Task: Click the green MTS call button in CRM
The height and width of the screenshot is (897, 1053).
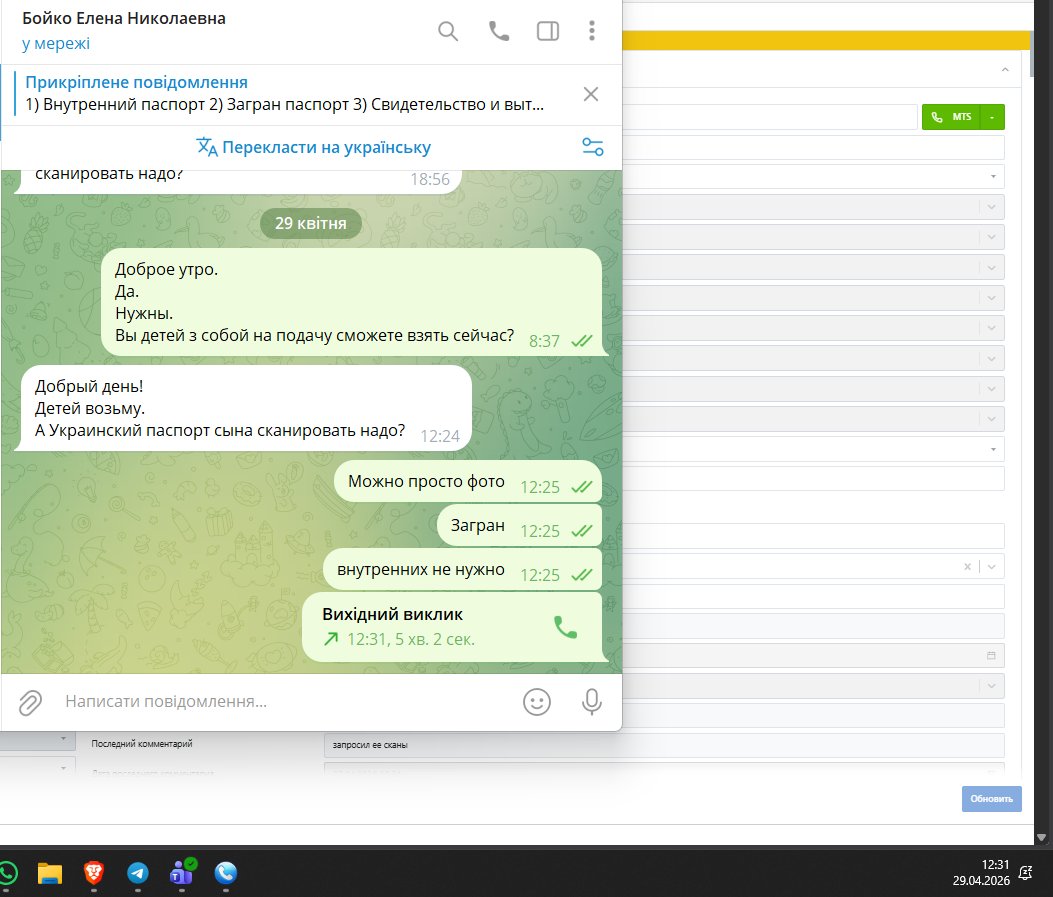Action: [952, 117]
